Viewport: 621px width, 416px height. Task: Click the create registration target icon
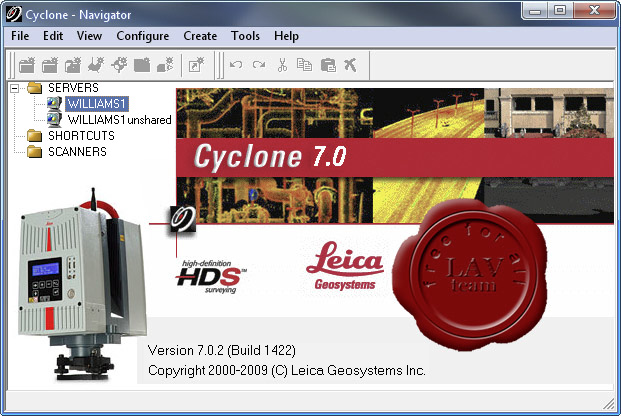[119, 65]
